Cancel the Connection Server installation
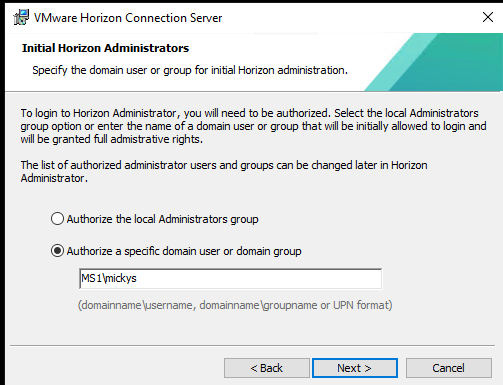 (x=449, y=368)
